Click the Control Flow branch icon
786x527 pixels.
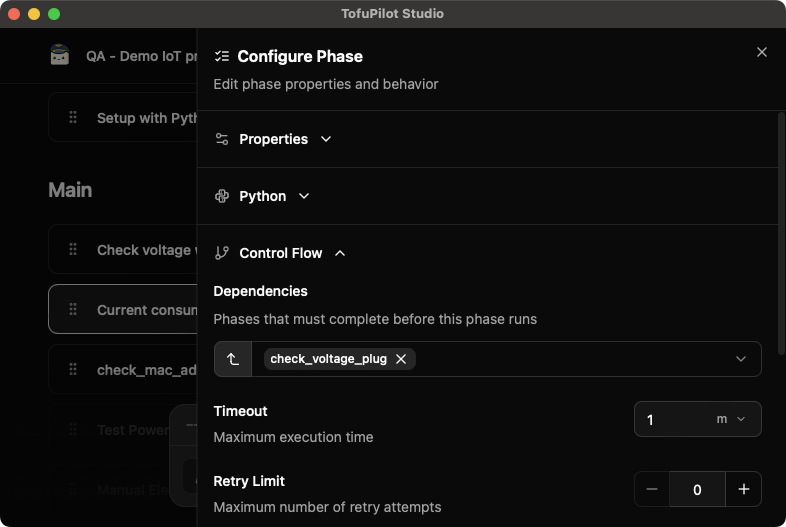222,253
